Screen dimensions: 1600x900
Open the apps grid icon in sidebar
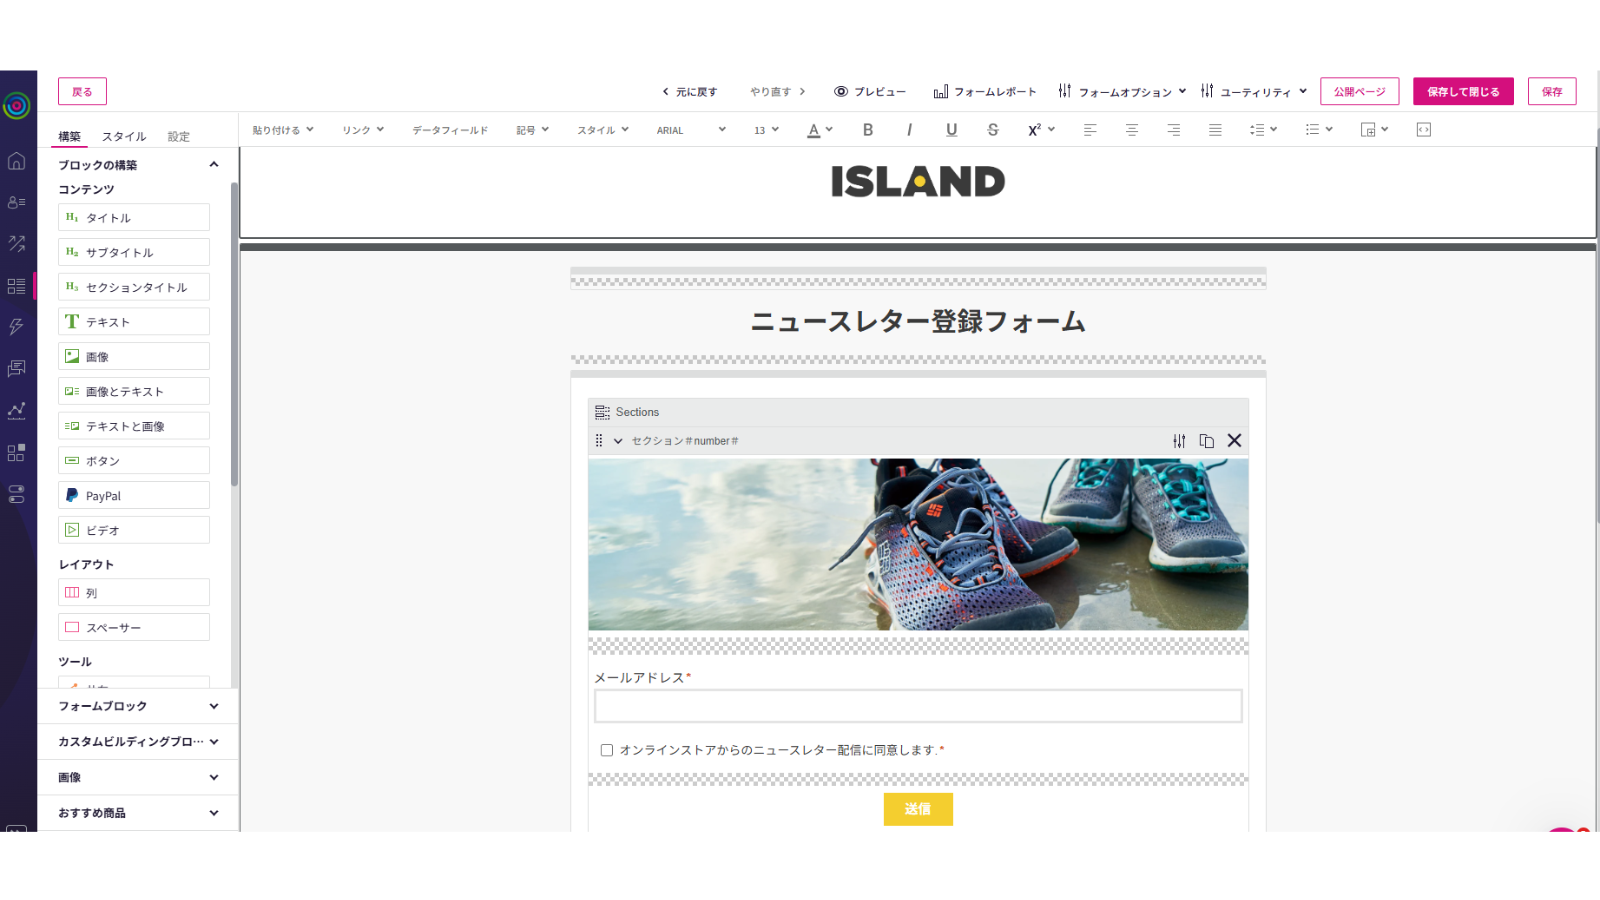click(16, 453)
